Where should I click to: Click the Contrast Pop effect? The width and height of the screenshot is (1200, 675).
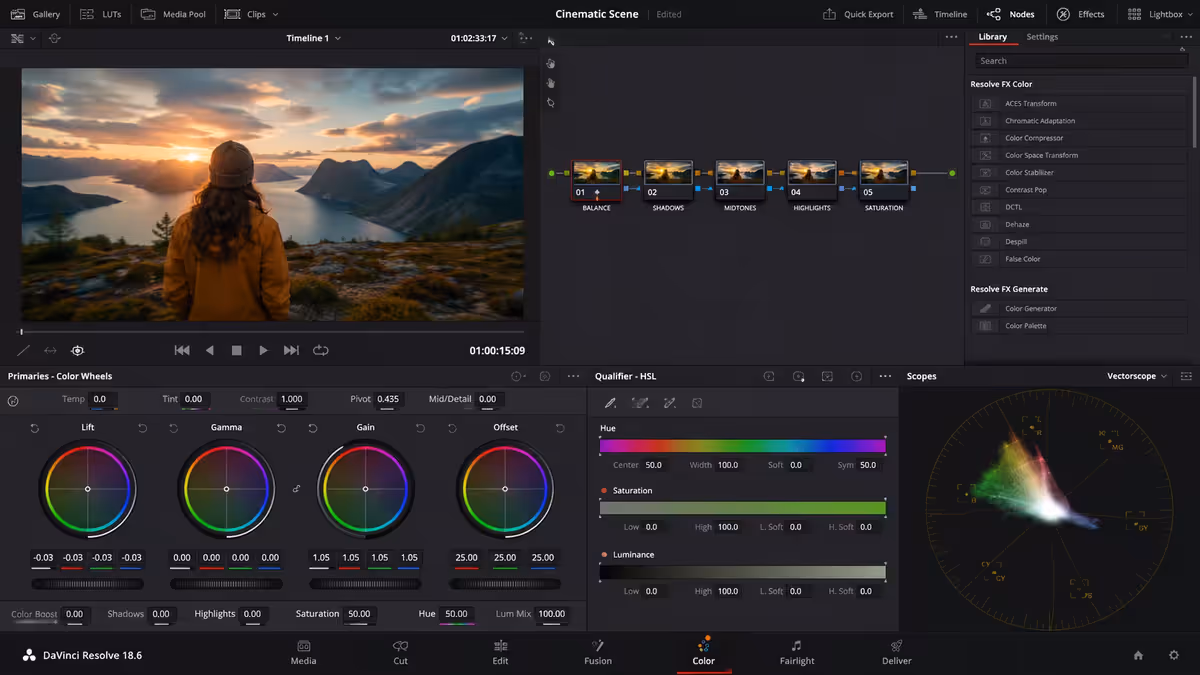(1080, 190)
